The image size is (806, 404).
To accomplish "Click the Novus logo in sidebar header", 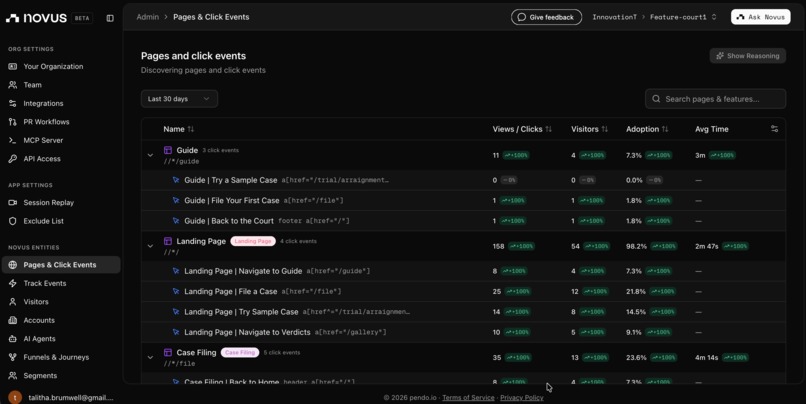I will [x=36, y=18].
